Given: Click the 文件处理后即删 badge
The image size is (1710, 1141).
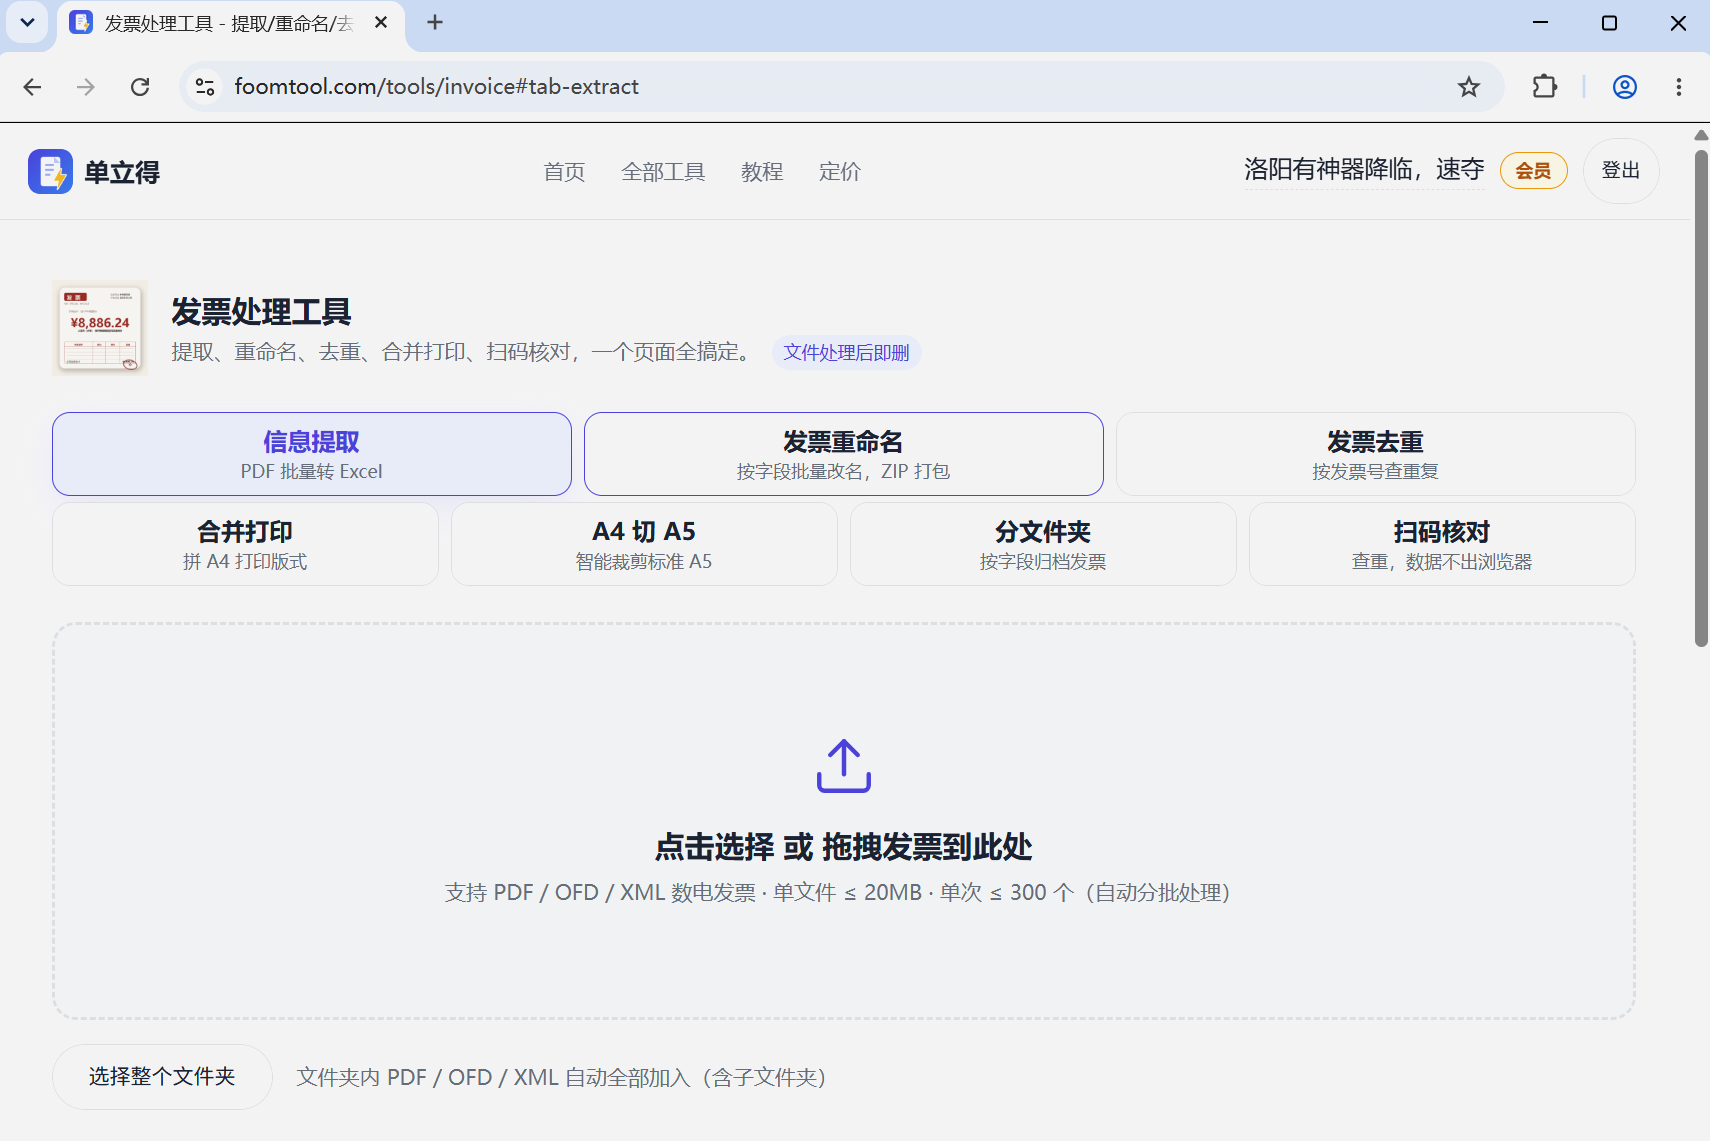Looking at the screenshot, I should click(x=846, y=352).
